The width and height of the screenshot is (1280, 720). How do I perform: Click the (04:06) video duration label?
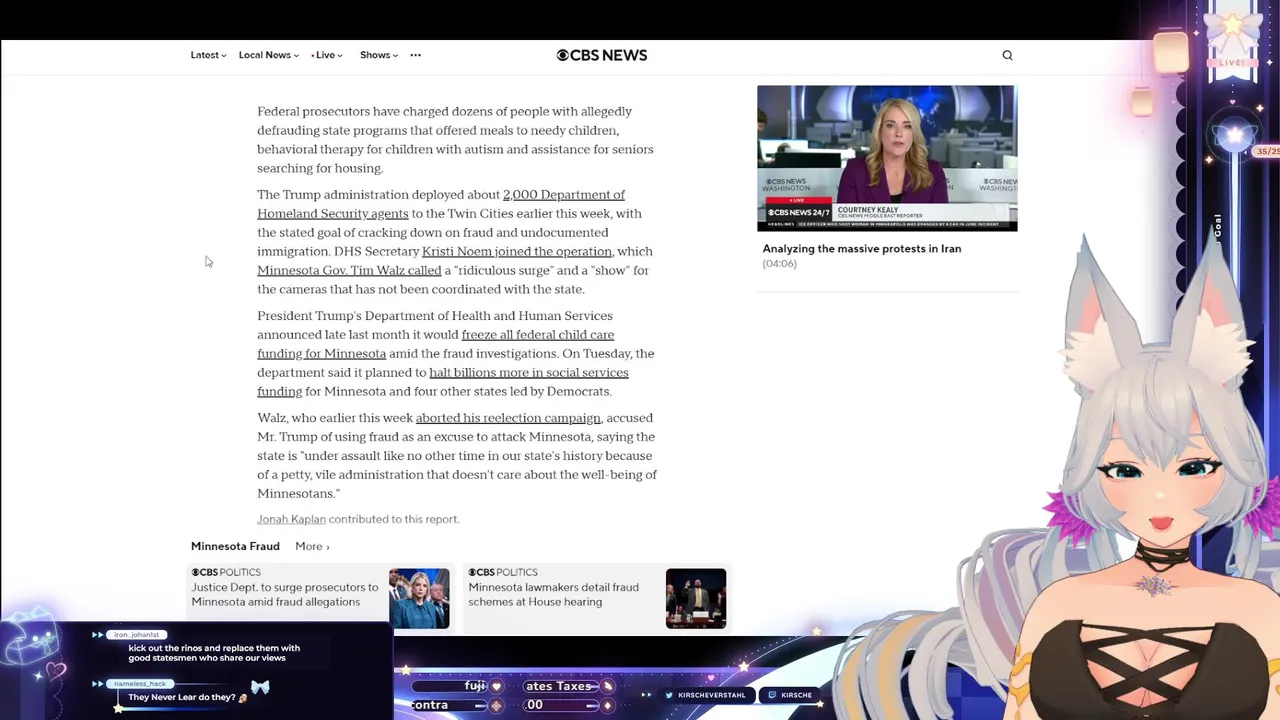tap(780, 264)
